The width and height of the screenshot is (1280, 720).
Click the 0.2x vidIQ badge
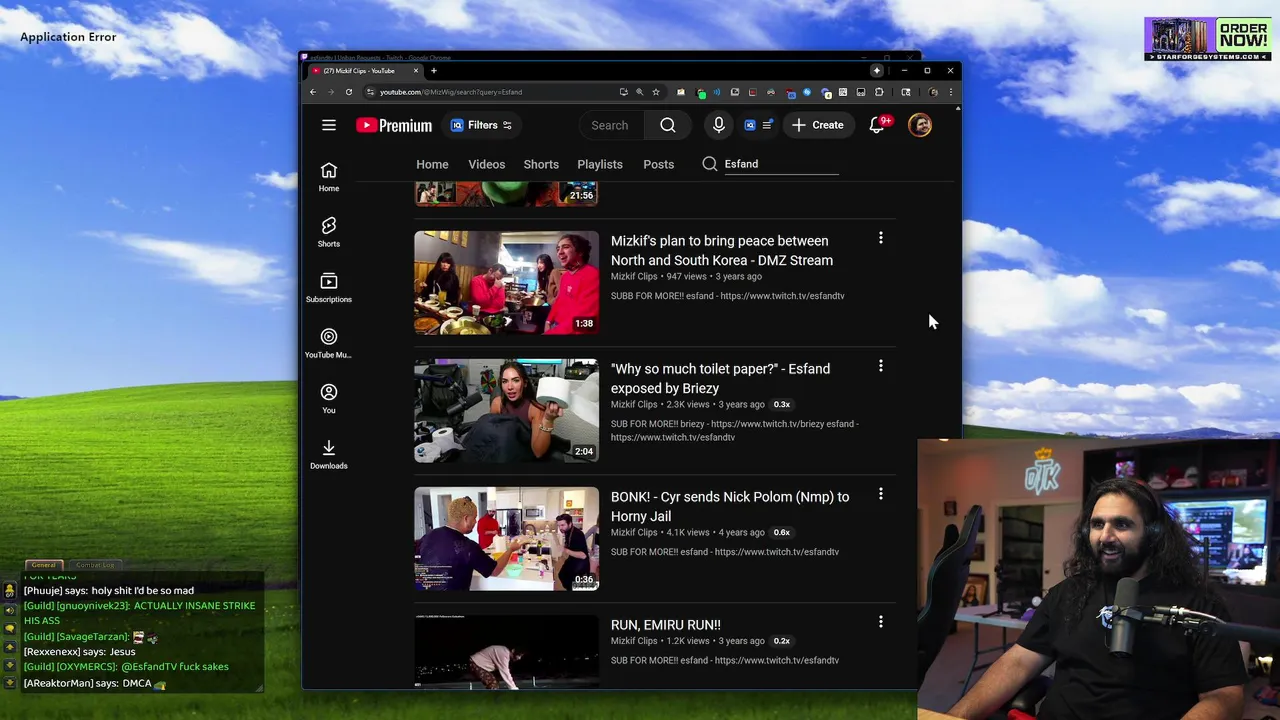782,641
